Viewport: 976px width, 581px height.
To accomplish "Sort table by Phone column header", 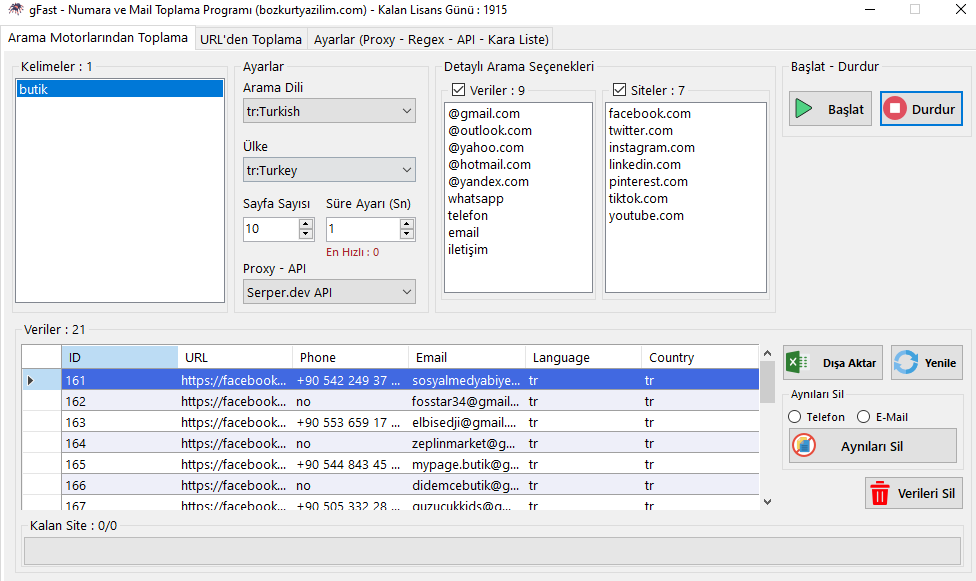I will [350, 357].
